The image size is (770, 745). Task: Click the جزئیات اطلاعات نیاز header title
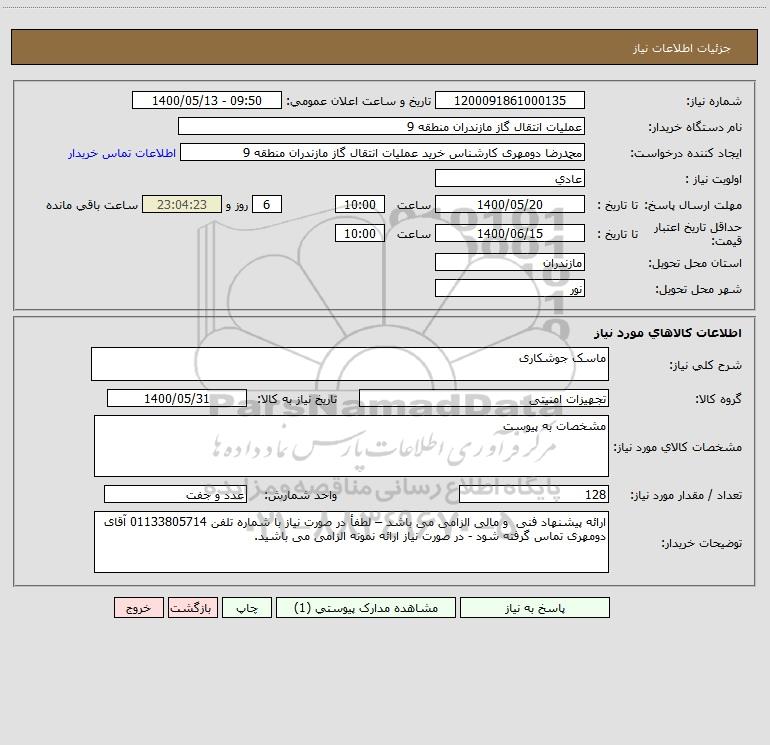pos(681,48)
